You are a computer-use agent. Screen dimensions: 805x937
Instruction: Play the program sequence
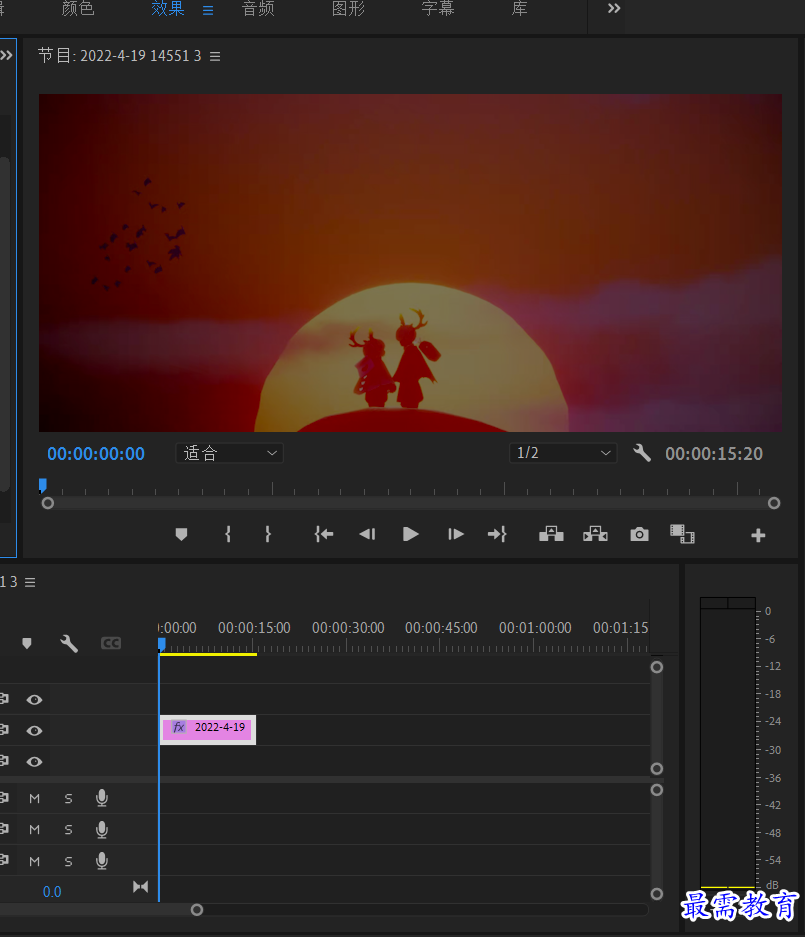(x=411, y=534)
